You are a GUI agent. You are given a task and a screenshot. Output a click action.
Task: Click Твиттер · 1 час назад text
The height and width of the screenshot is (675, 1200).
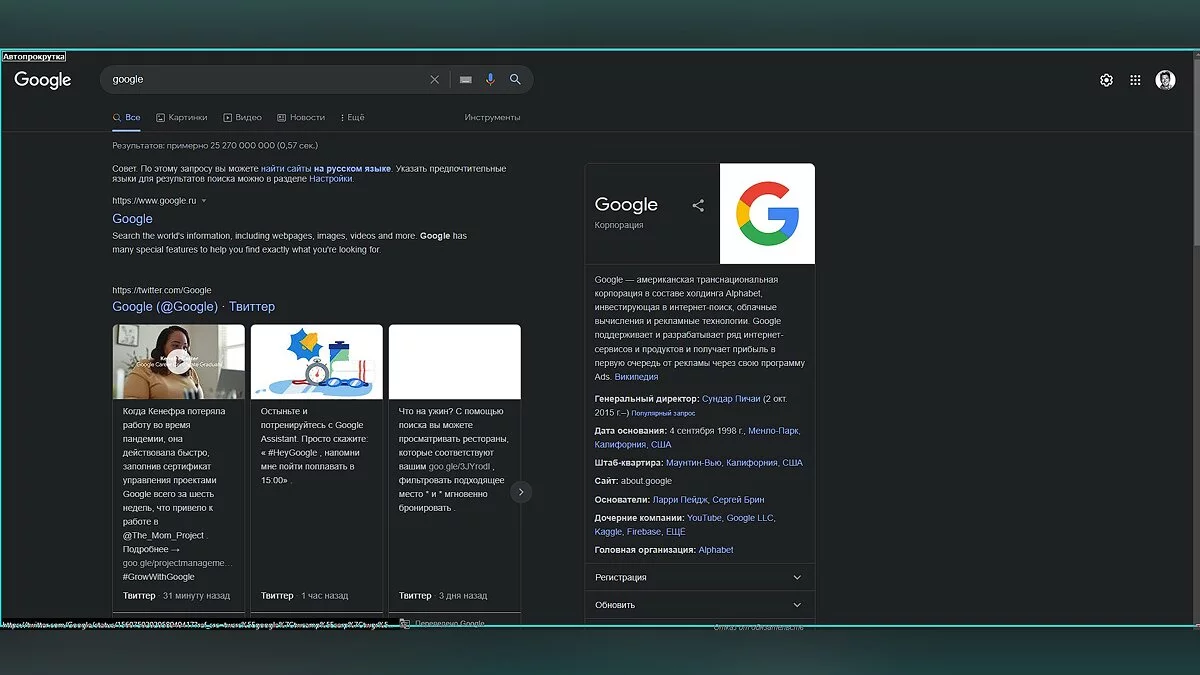pyautogui.click(x=305, y=596)
